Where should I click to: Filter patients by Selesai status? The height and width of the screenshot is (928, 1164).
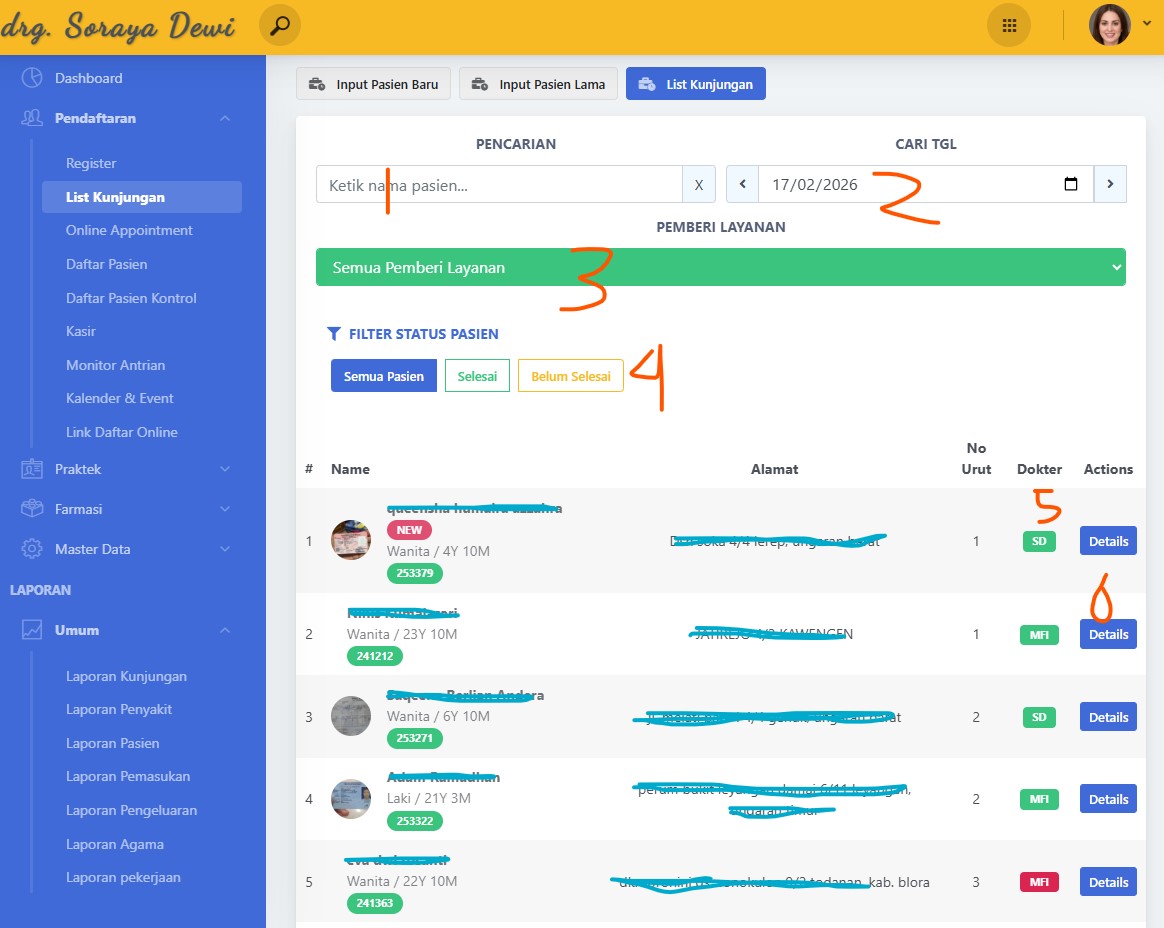[x=477, y=376]
